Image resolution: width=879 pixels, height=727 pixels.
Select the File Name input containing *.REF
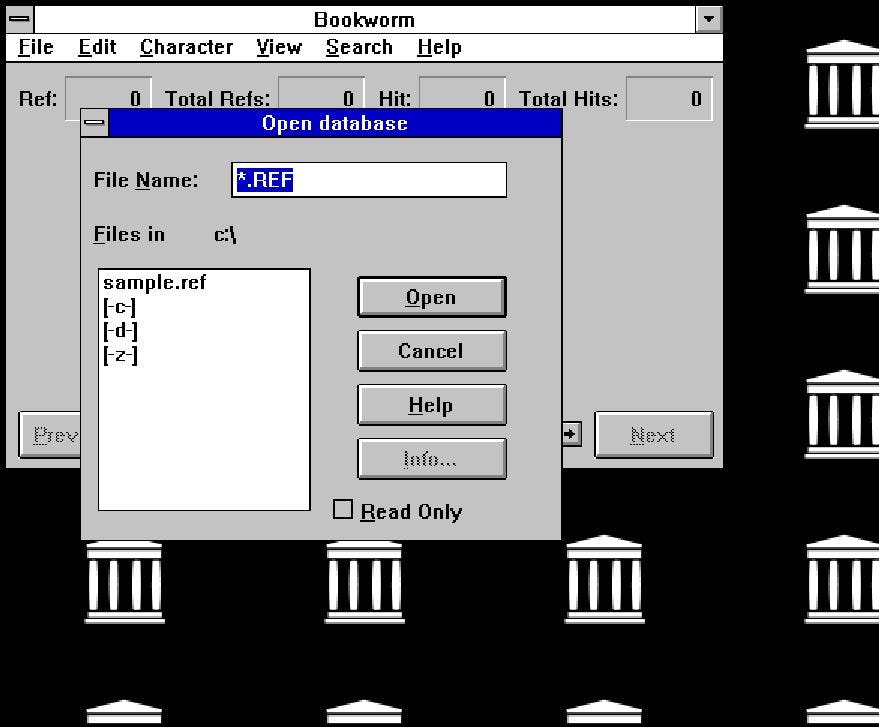[x=369, y=180]
